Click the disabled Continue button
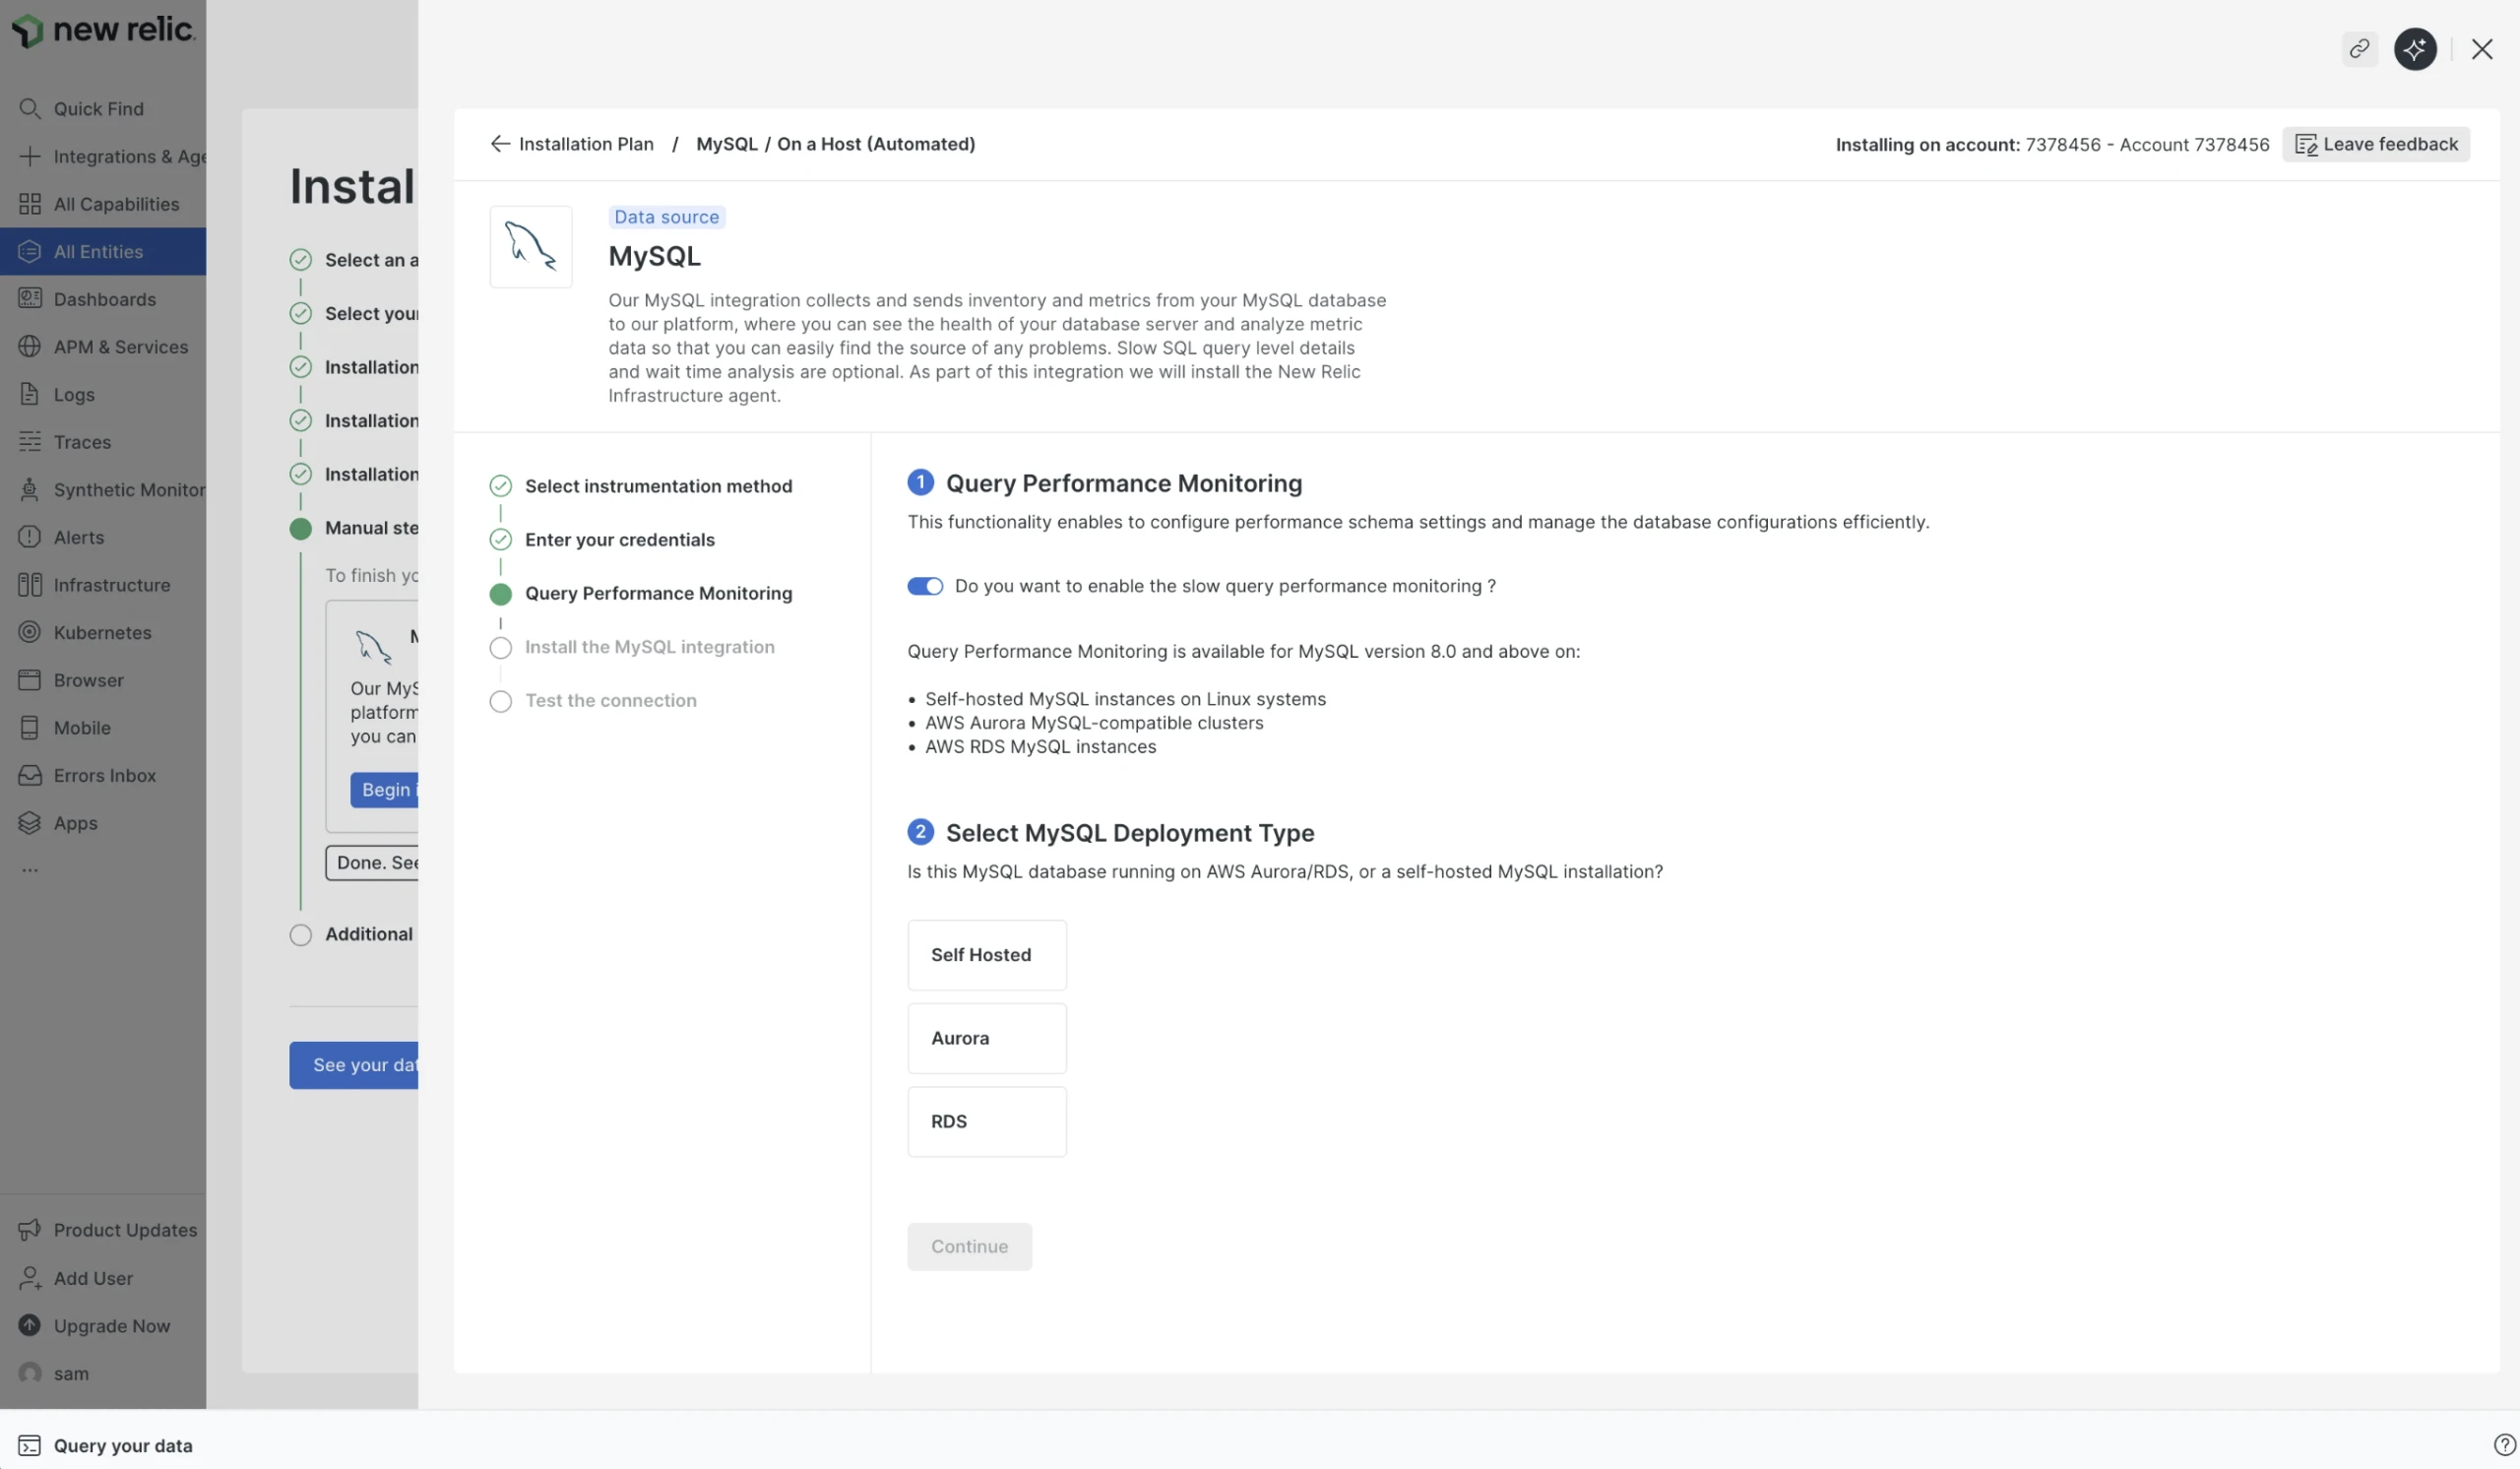The image size is (2520, 1469). 970,1247
